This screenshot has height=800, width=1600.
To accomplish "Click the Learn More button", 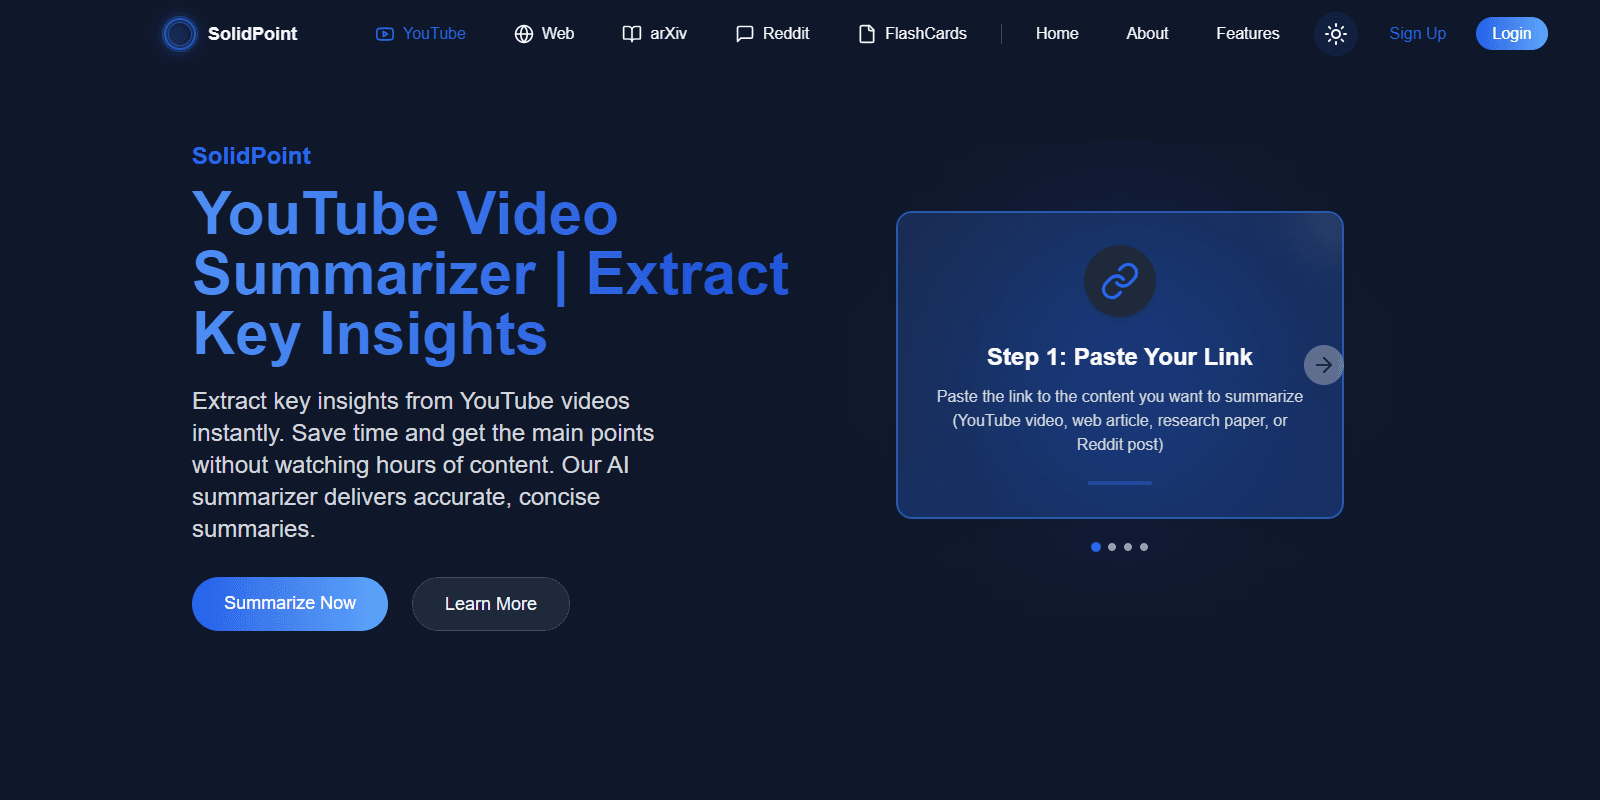I will click(x=491, y=604).
